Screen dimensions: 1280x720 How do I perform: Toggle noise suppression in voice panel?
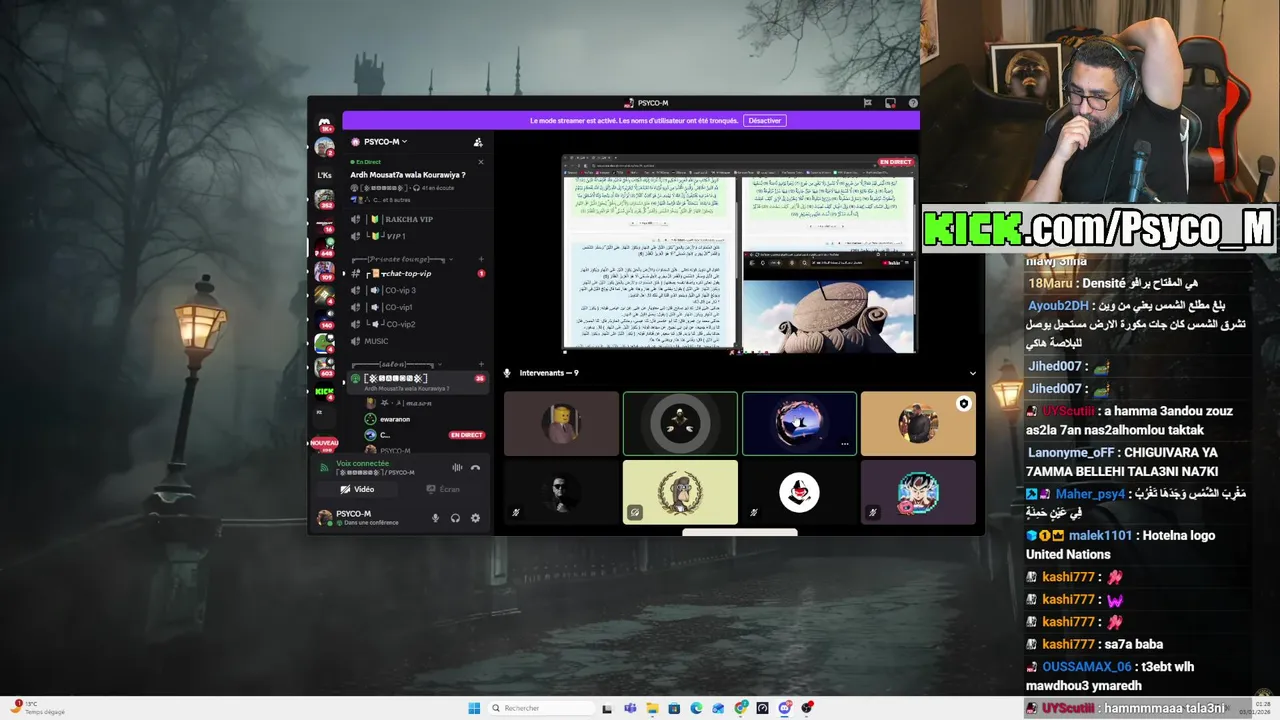click(457, 467)
